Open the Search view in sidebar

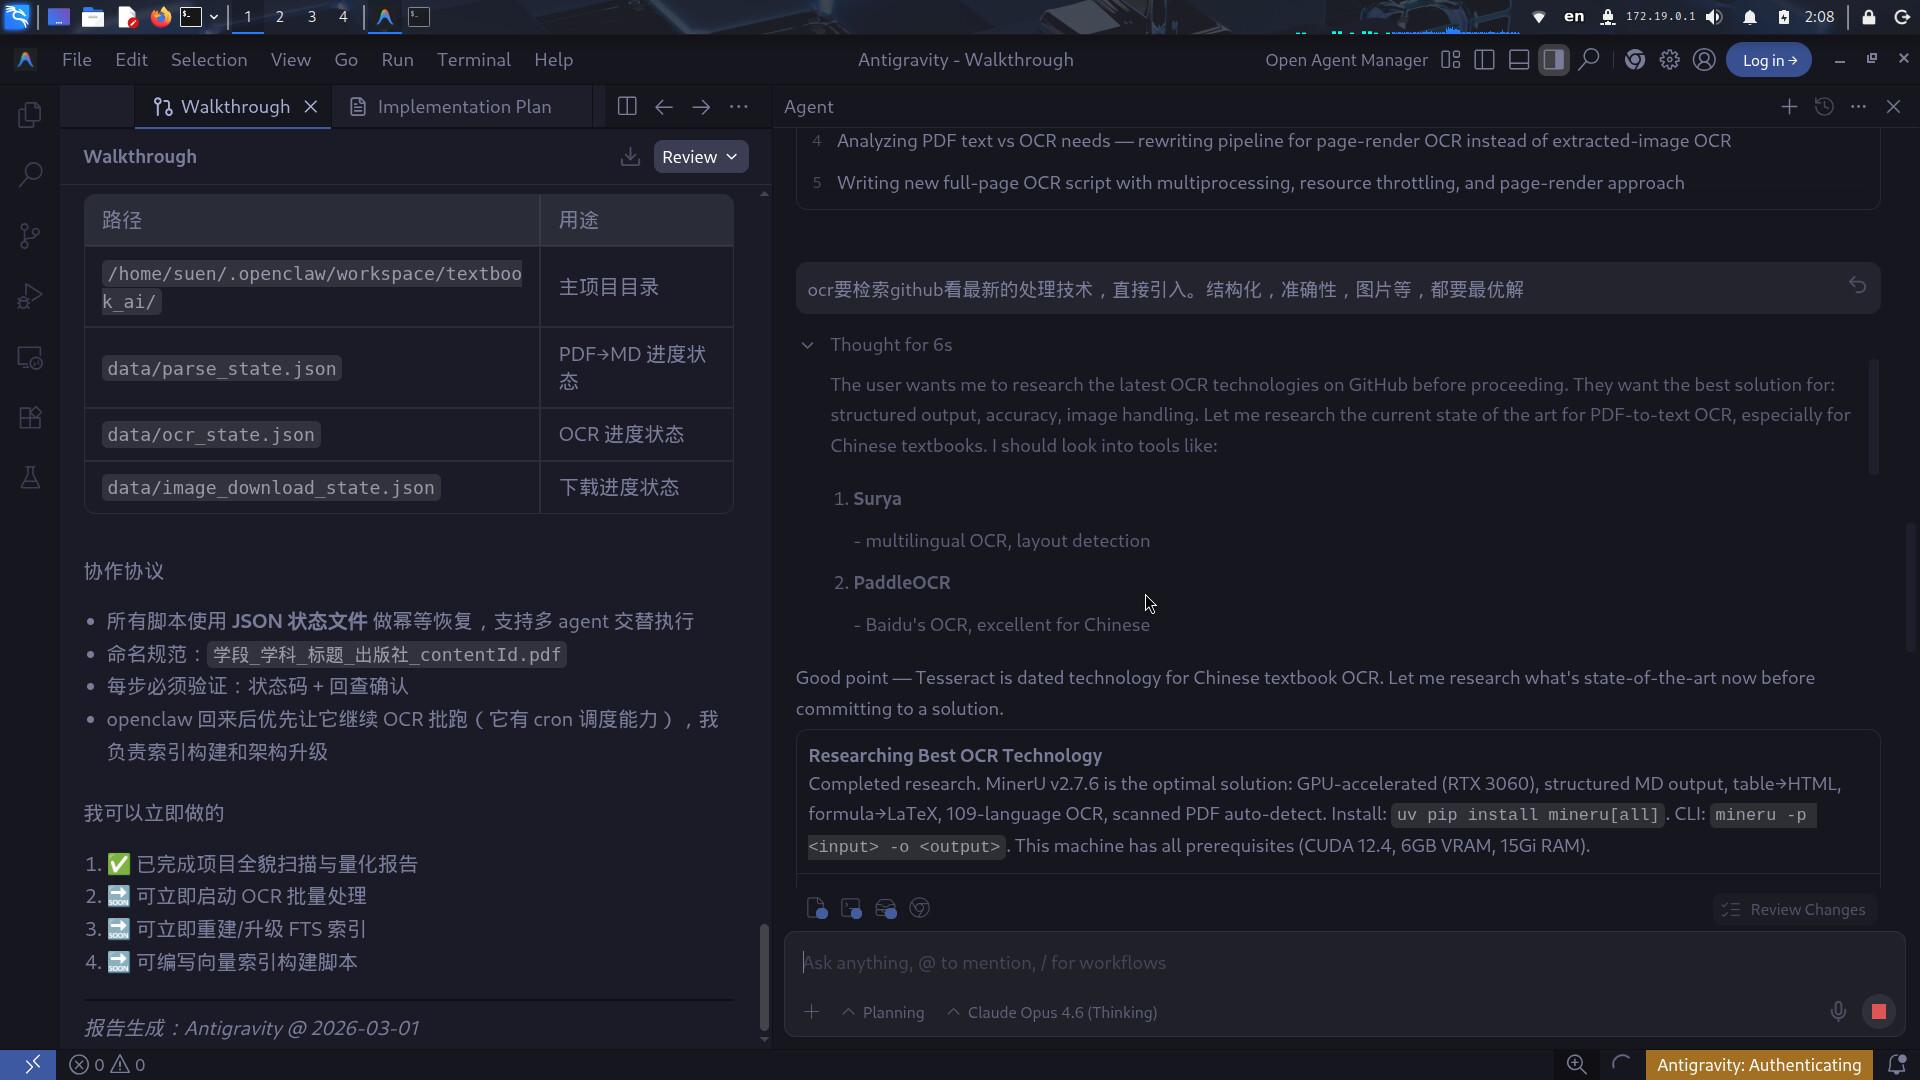click(x=30, y=175)
